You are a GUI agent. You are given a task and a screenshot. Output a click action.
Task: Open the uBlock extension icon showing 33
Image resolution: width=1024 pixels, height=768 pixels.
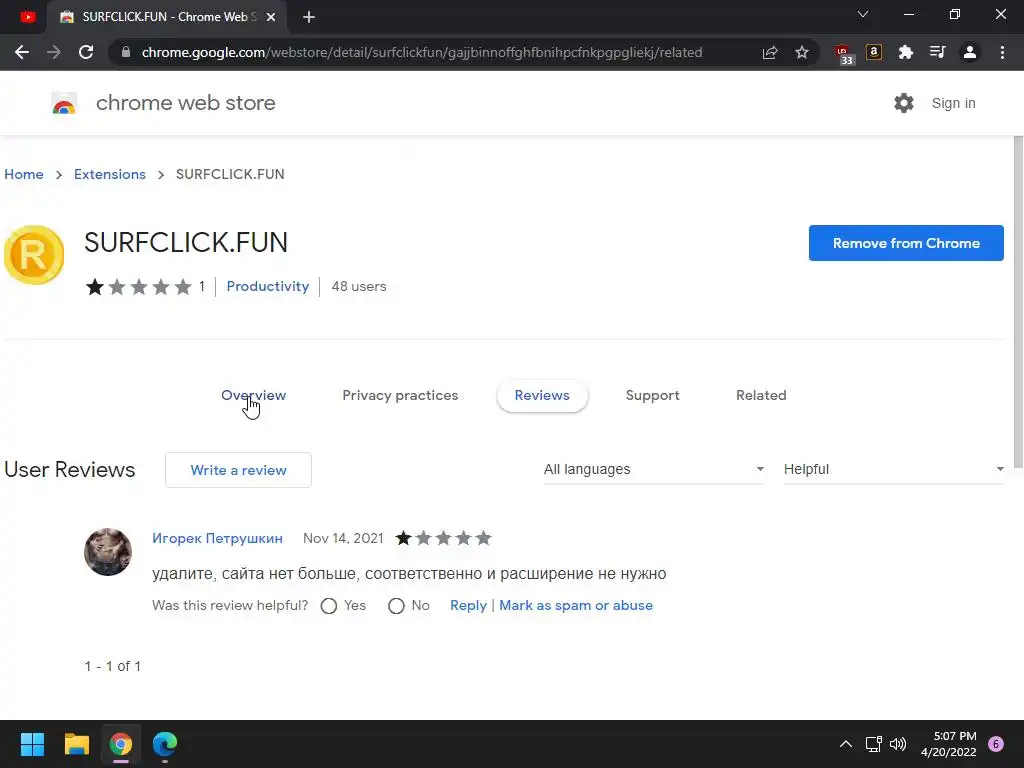coord(844,54)
